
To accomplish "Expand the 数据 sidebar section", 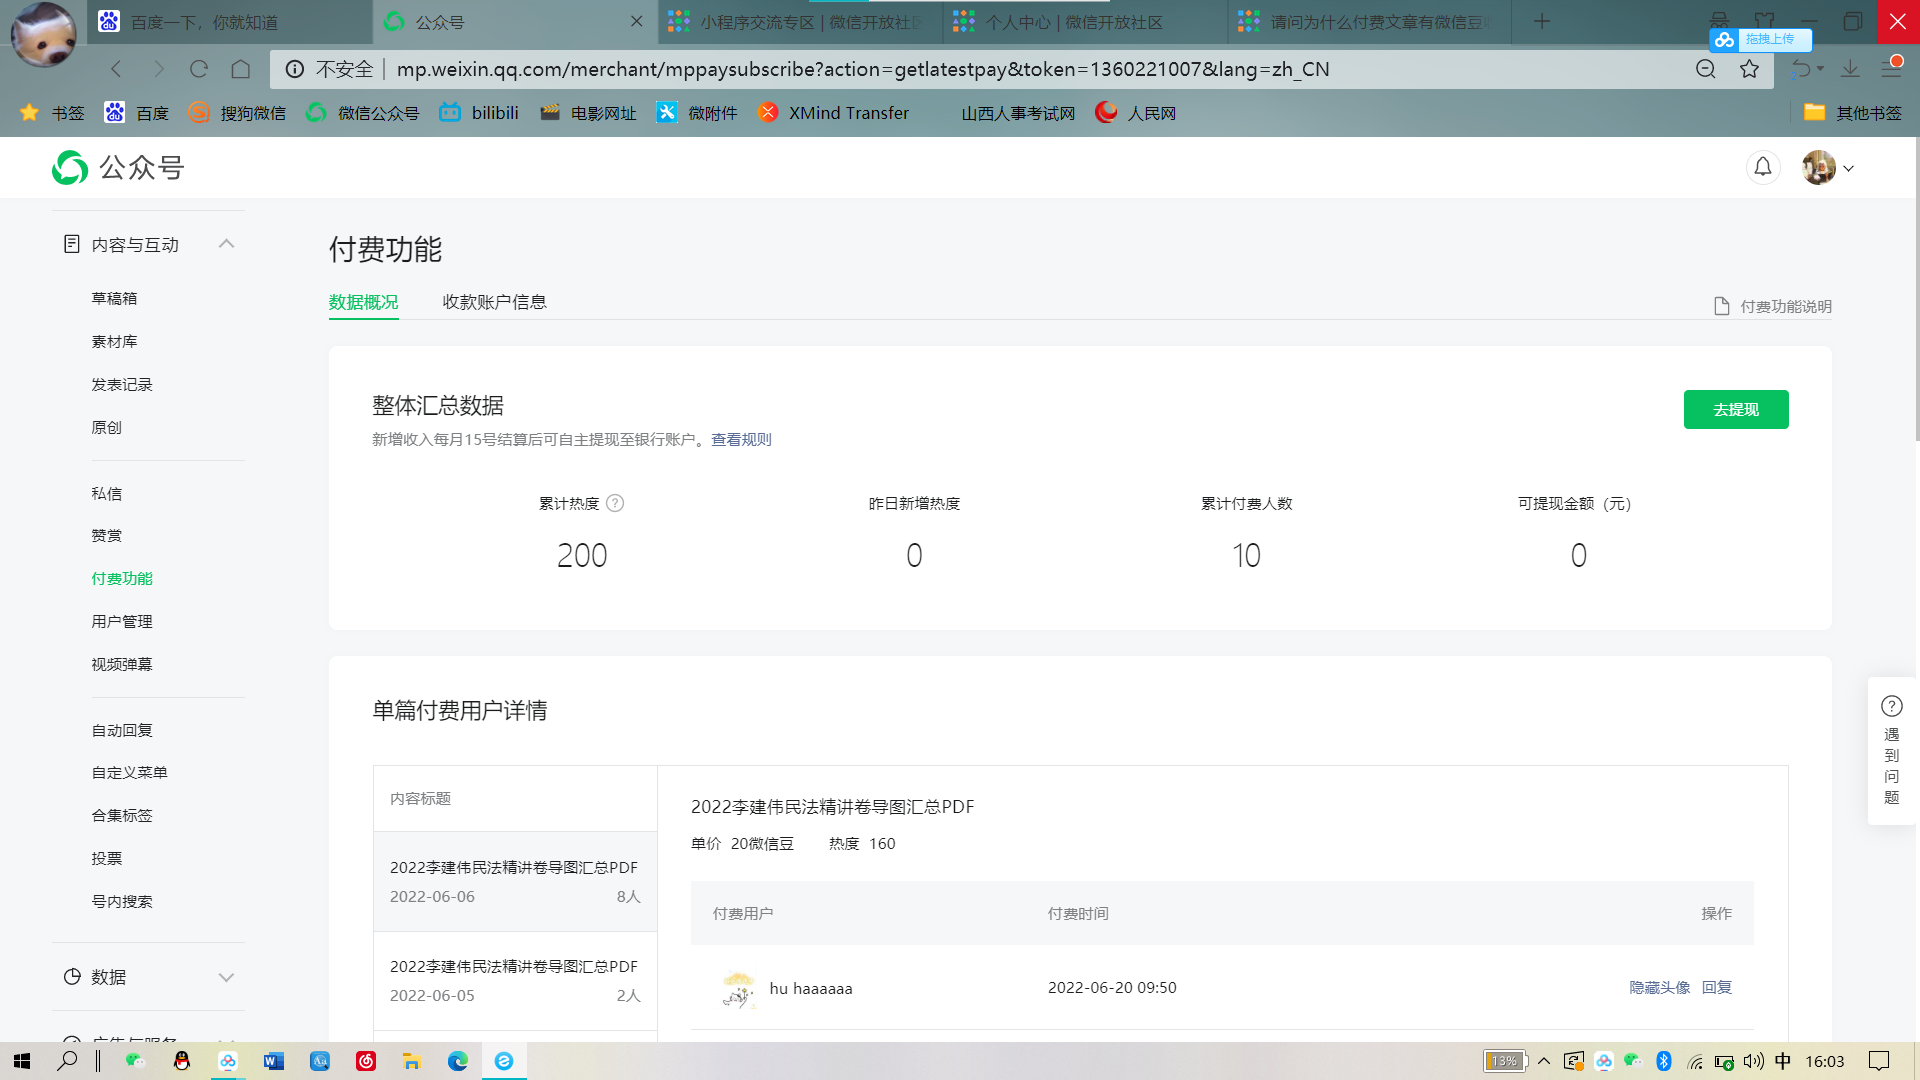I will click(226, 977).
